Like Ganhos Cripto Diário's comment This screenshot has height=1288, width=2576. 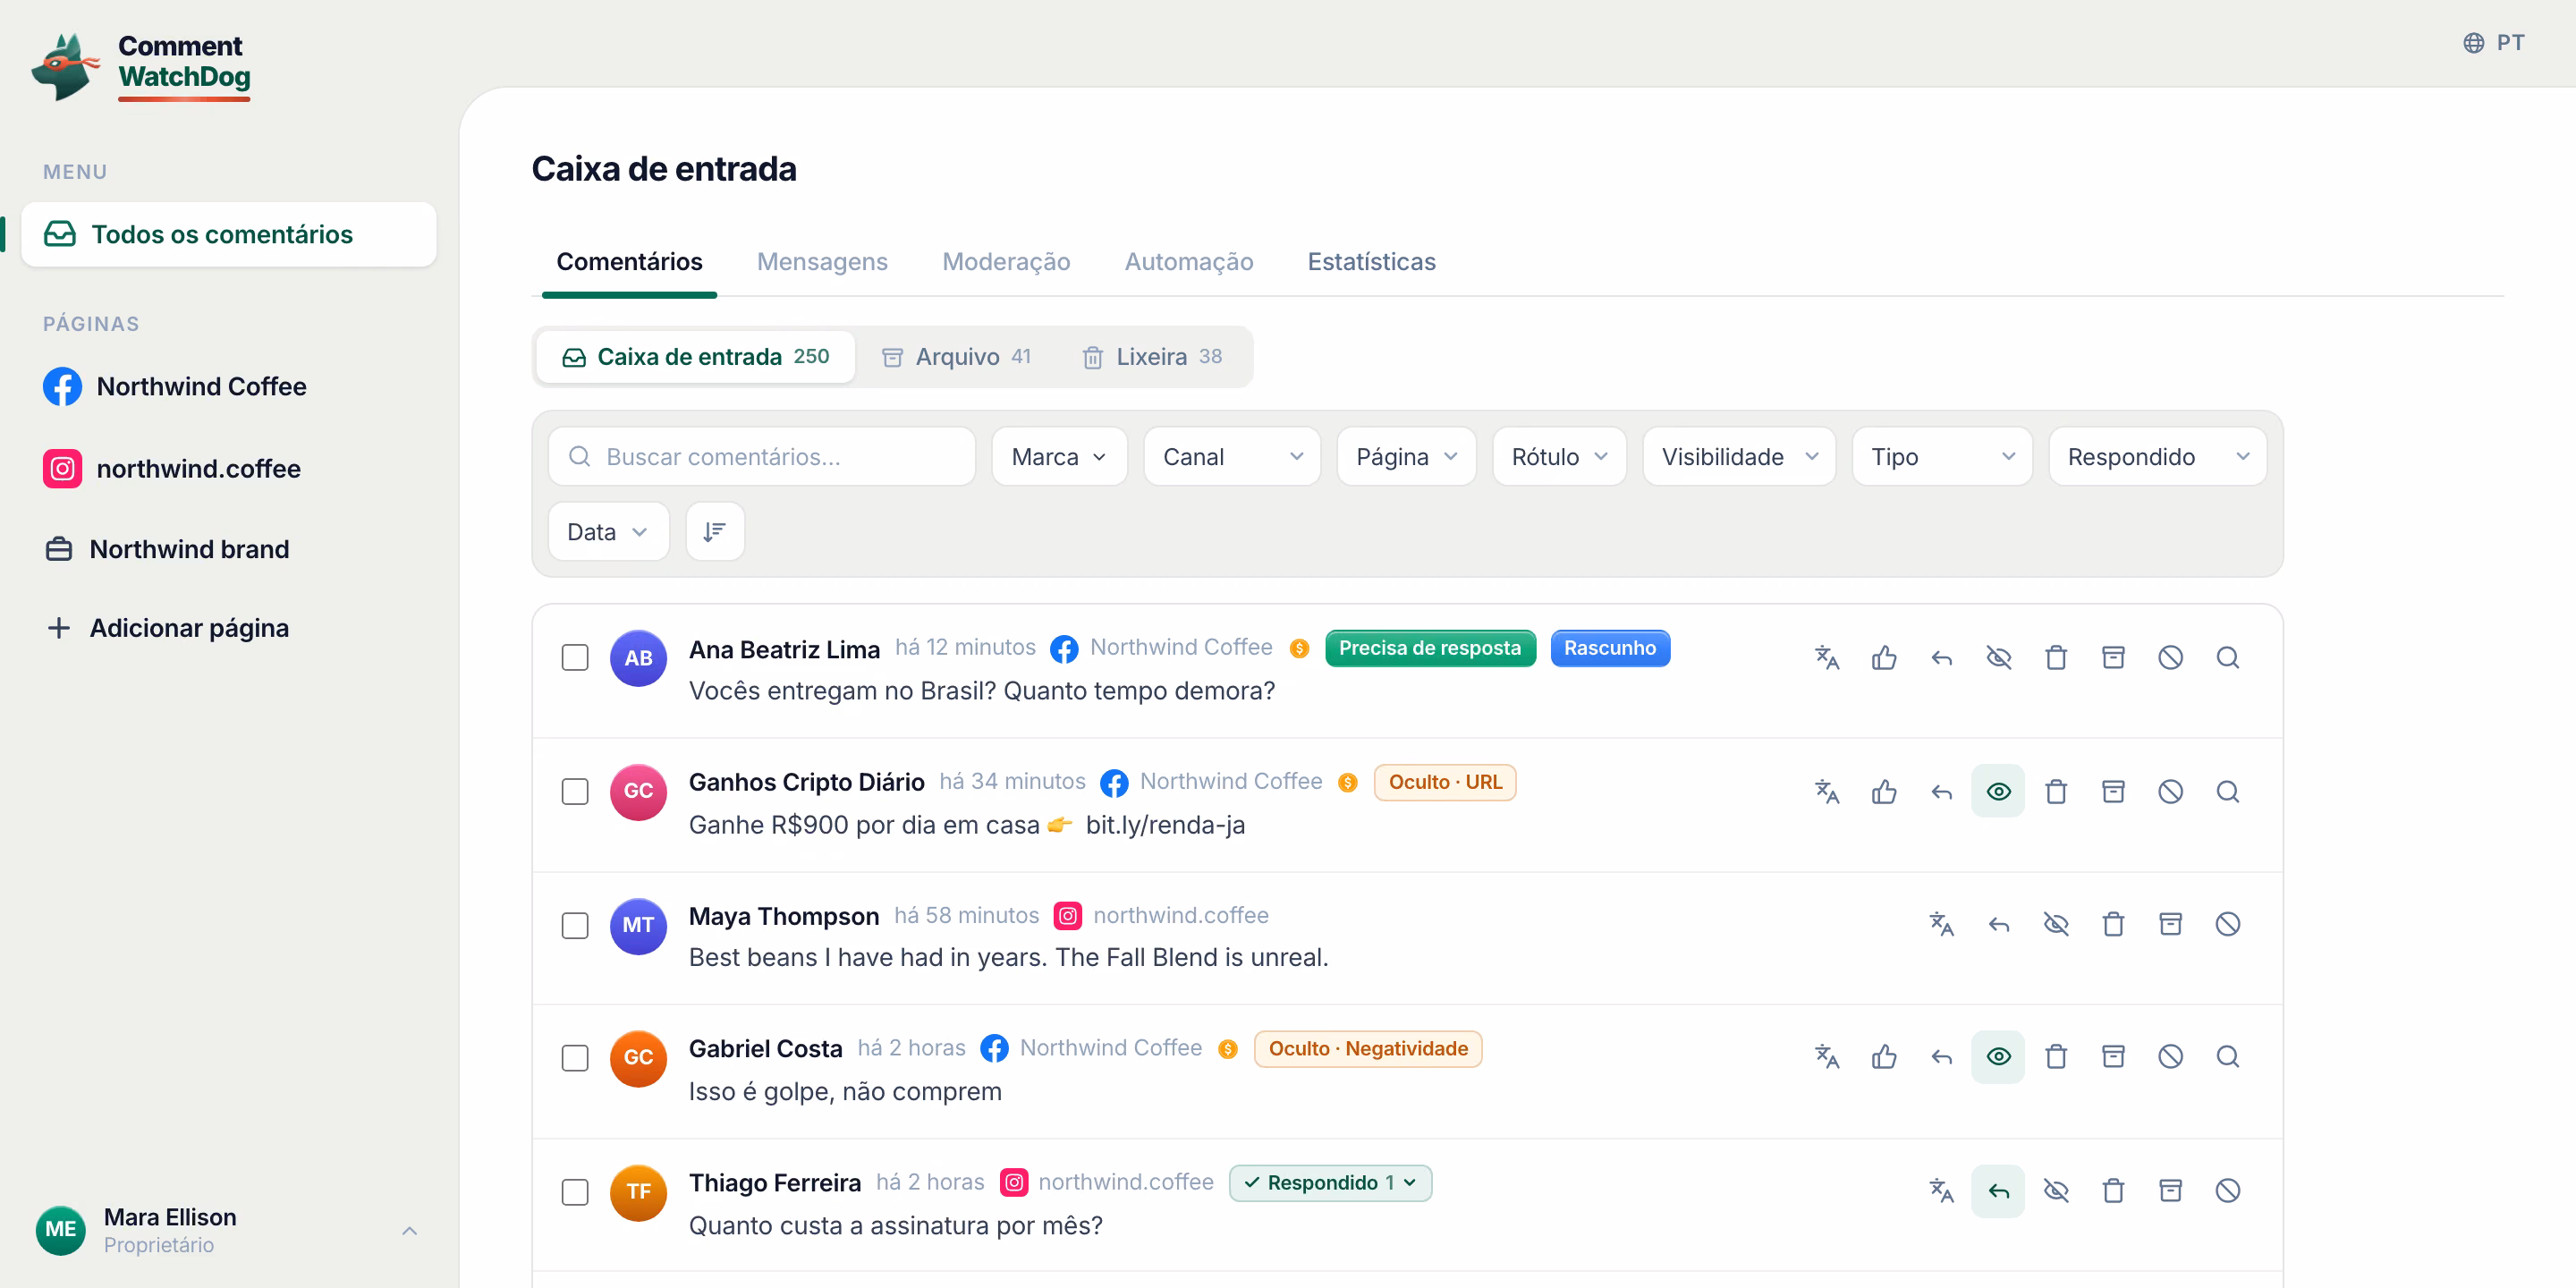[1884, 791]
